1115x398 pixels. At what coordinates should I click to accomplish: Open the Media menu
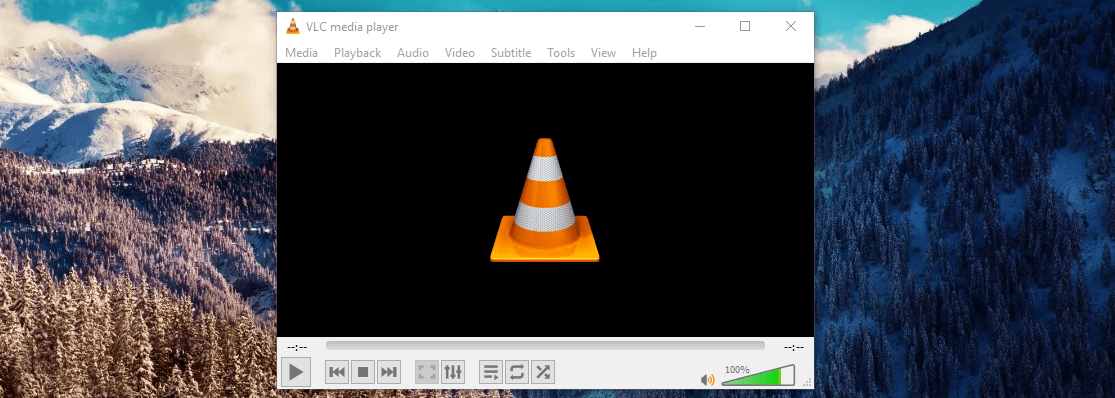tap(302, 53)
